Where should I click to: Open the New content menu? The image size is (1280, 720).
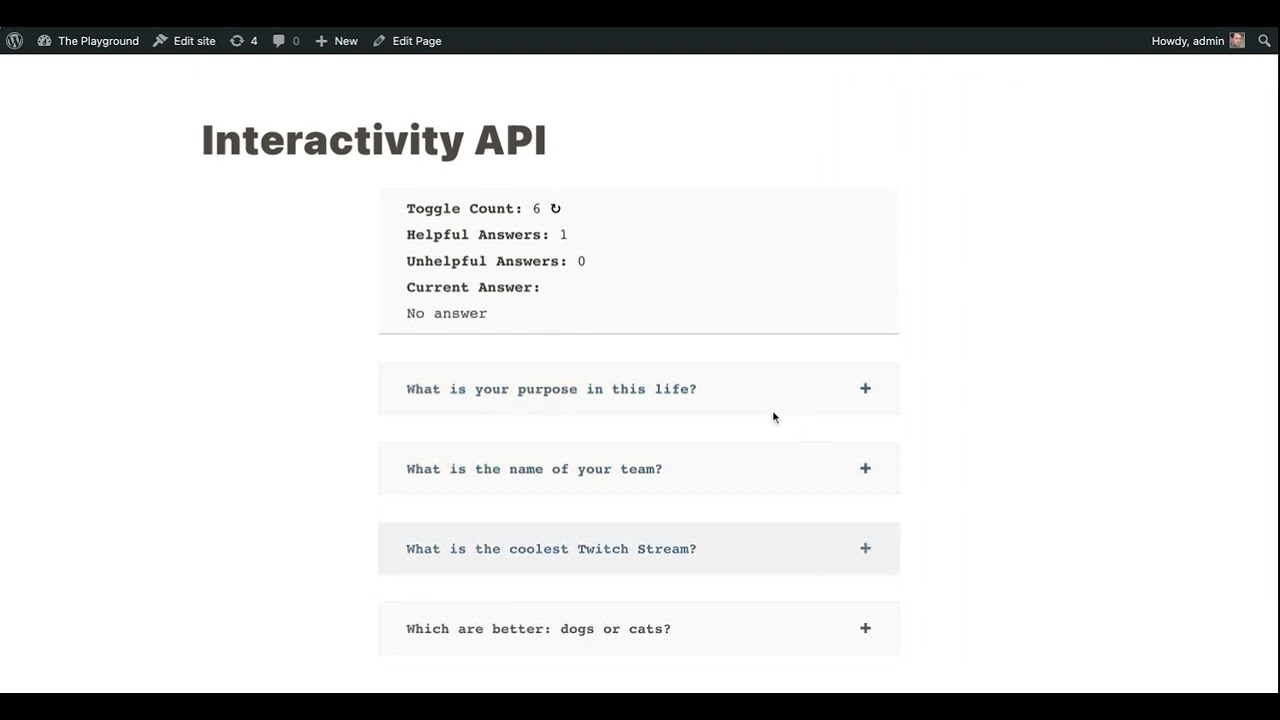[x=336, y=41]
